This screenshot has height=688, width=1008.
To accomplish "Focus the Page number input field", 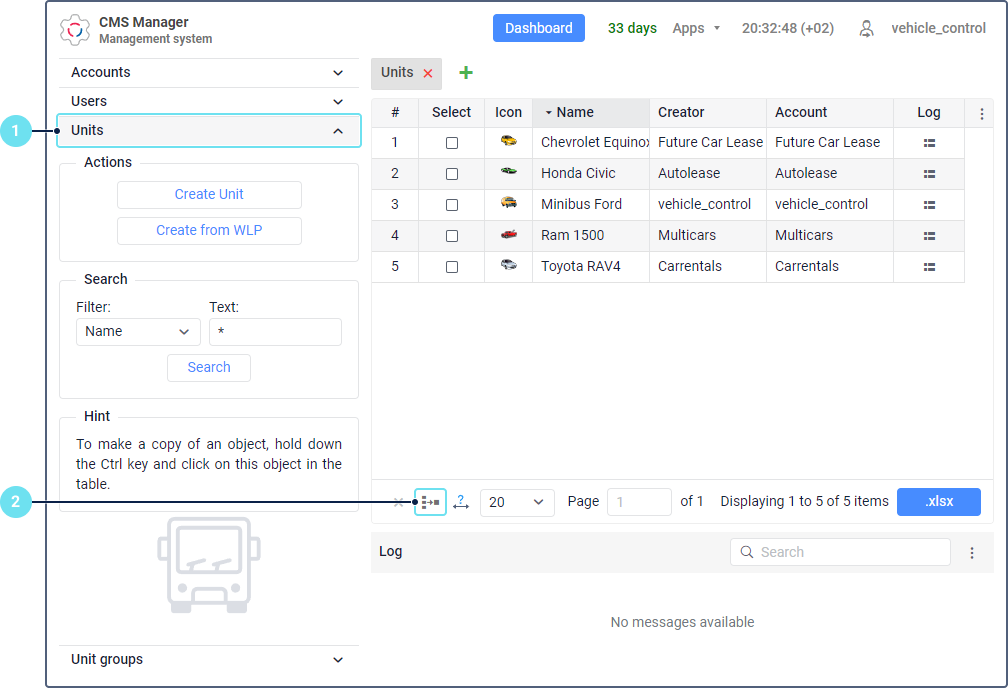I will pos(639,502).
